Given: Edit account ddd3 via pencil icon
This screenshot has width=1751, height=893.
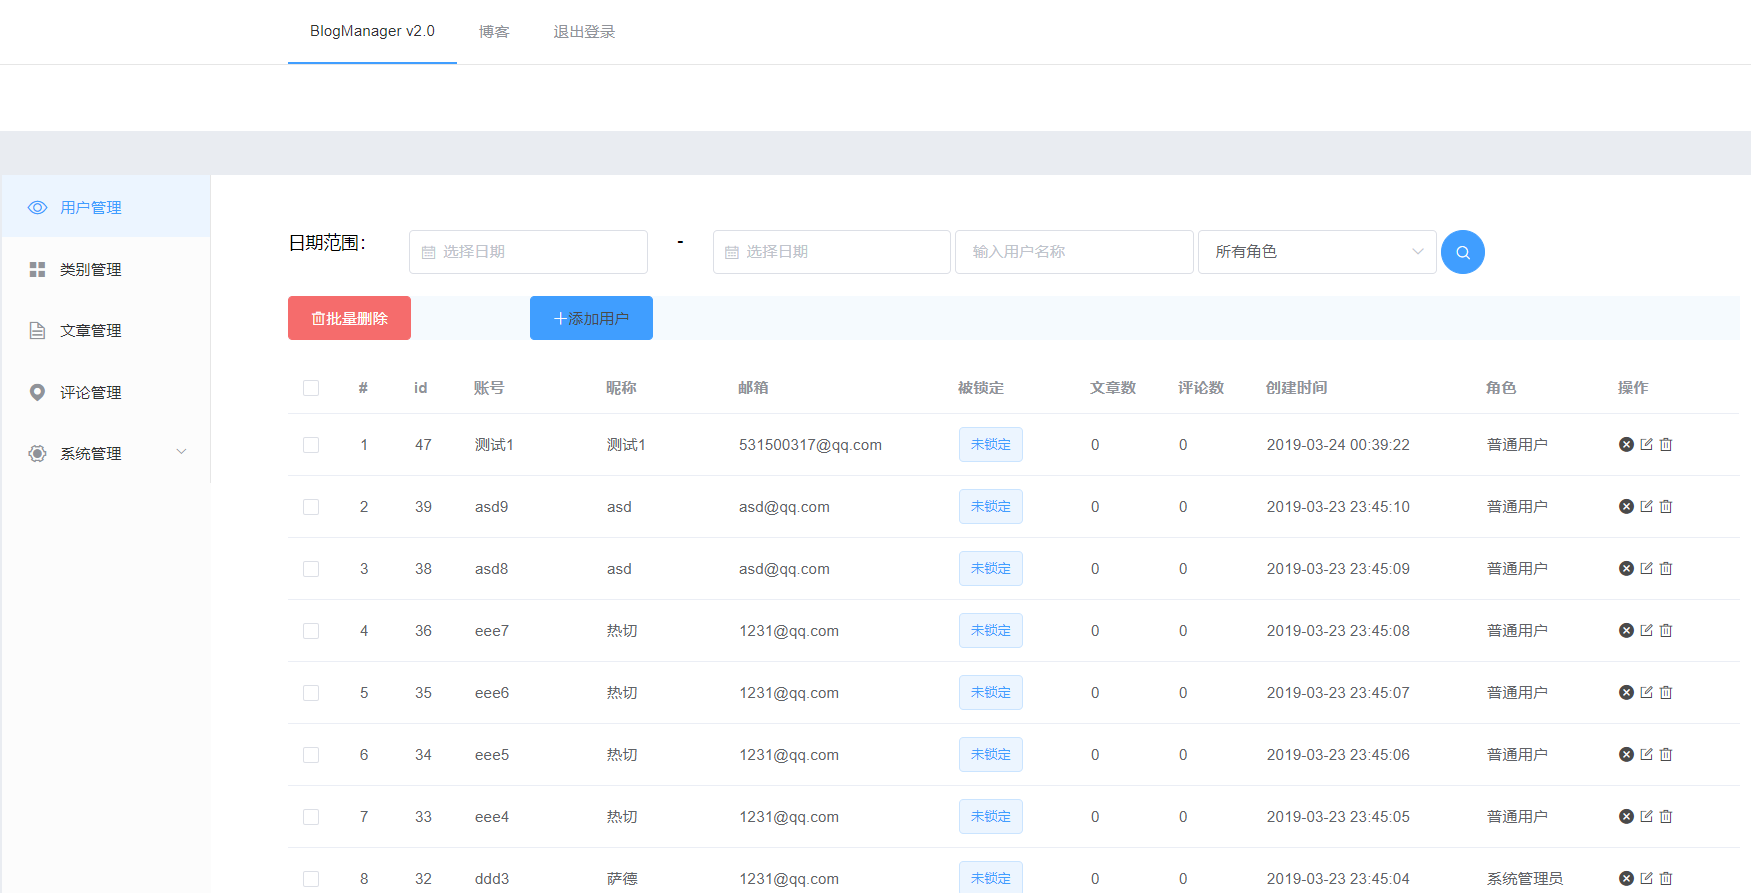Looking at the screenshot, I should [1646, 878].
